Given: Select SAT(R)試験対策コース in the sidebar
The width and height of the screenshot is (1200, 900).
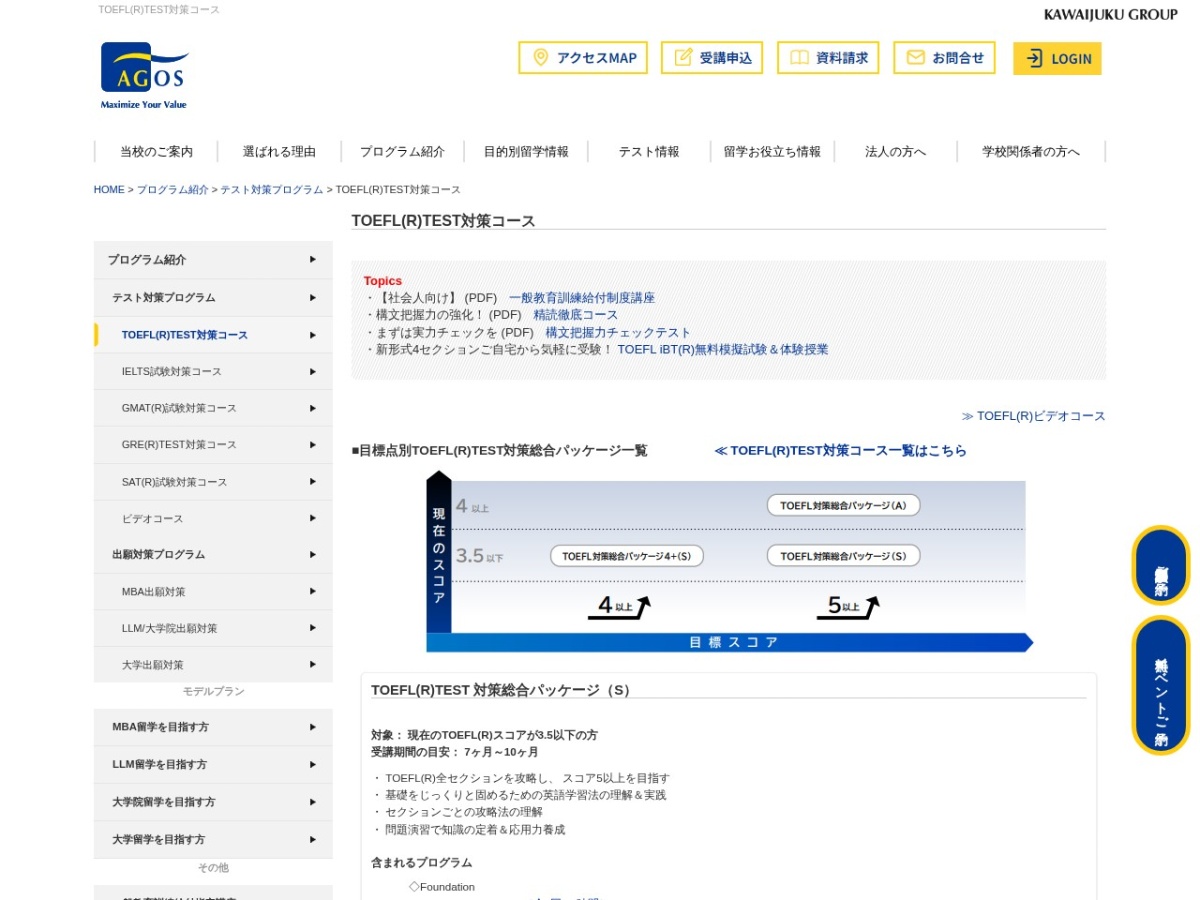Looking at the screenshot, I should pos(213,482).
